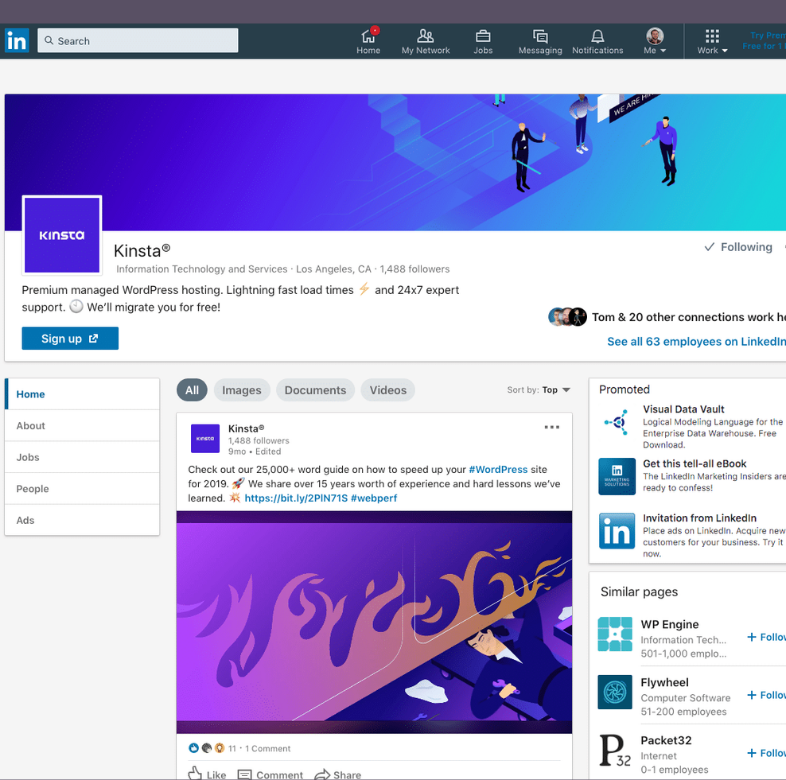Screen dimensions: 786x780
Task: Open the Messaging icon
Action: click(540, 41)
